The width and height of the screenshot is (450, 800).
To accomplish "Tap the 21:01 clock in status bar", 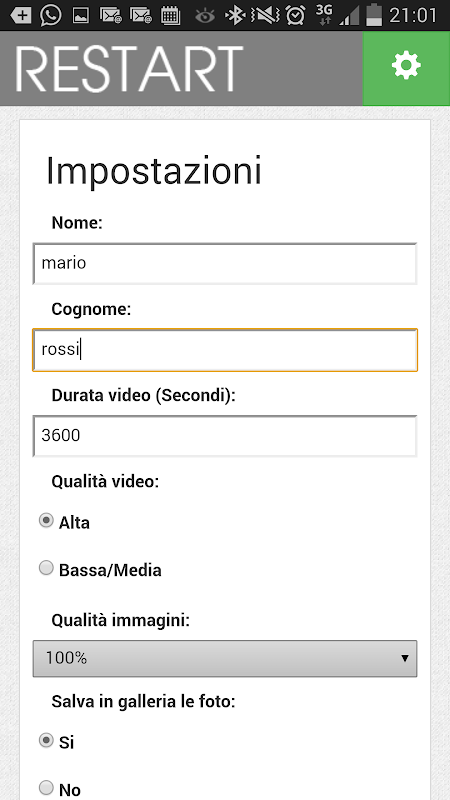I will click(x=413, y=15).
